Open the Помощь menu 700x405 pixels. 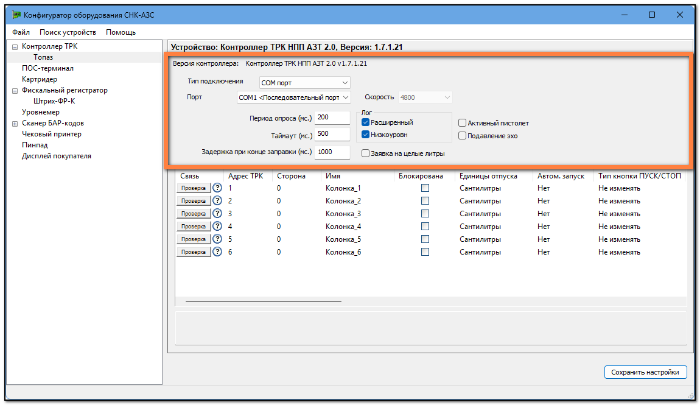click(x=121, y=32)
